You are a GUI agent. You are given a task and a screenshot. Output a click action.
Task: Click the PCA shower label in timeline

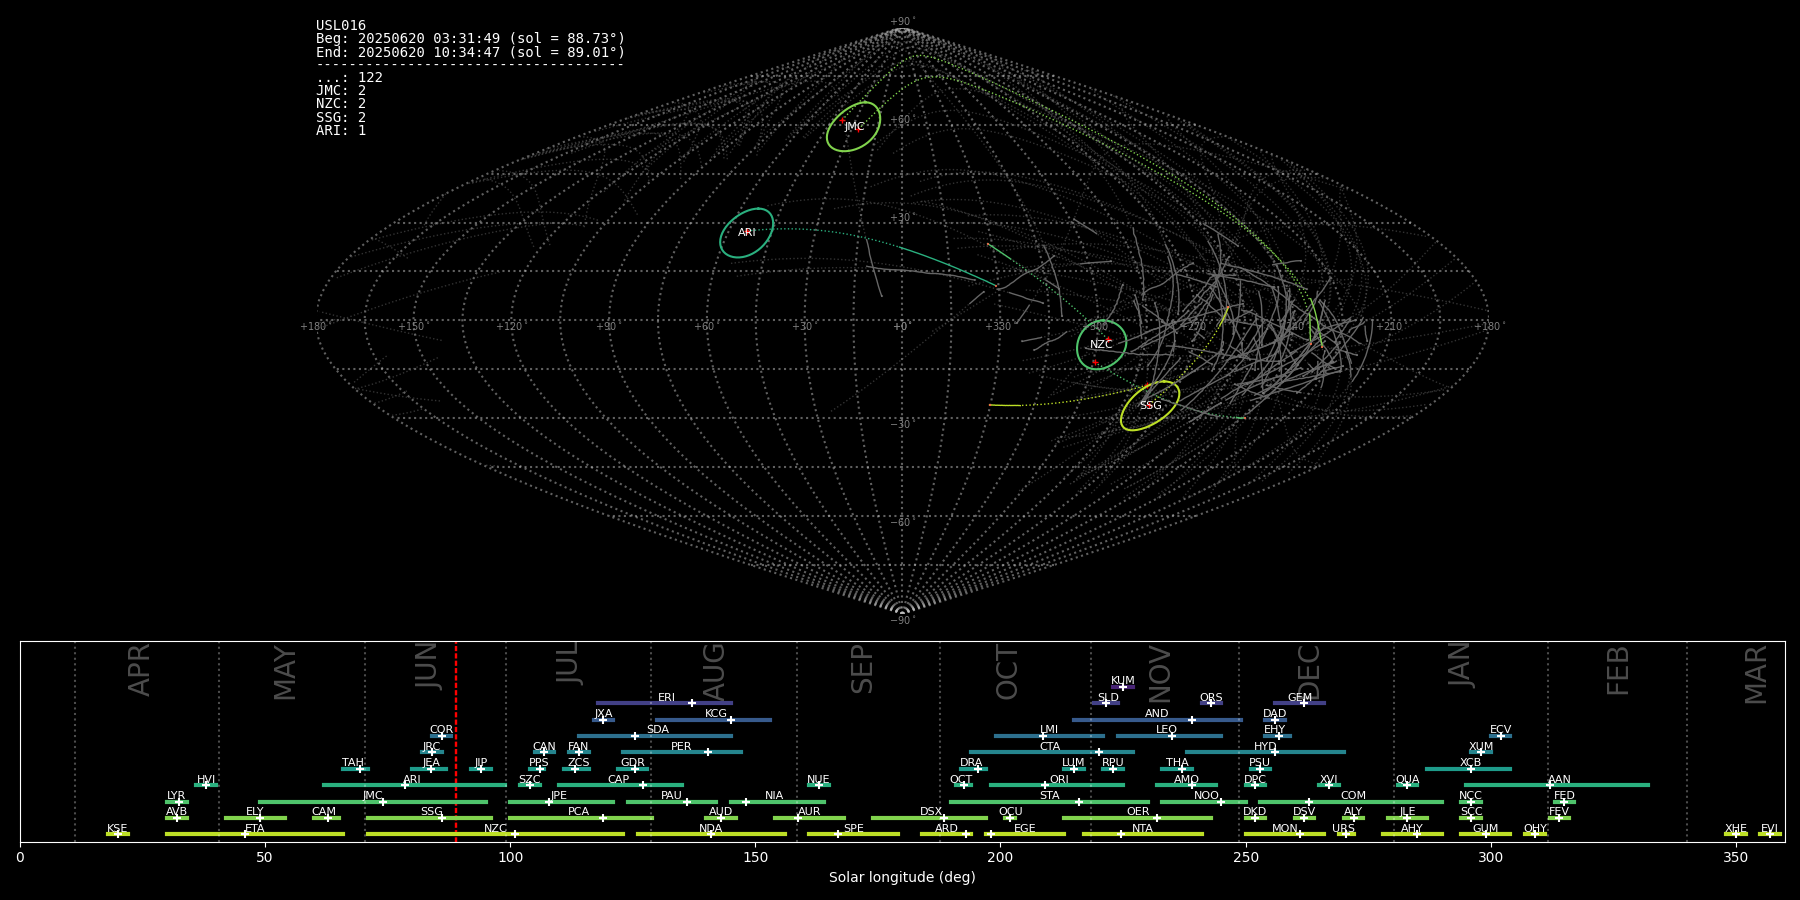click(578, 812)
